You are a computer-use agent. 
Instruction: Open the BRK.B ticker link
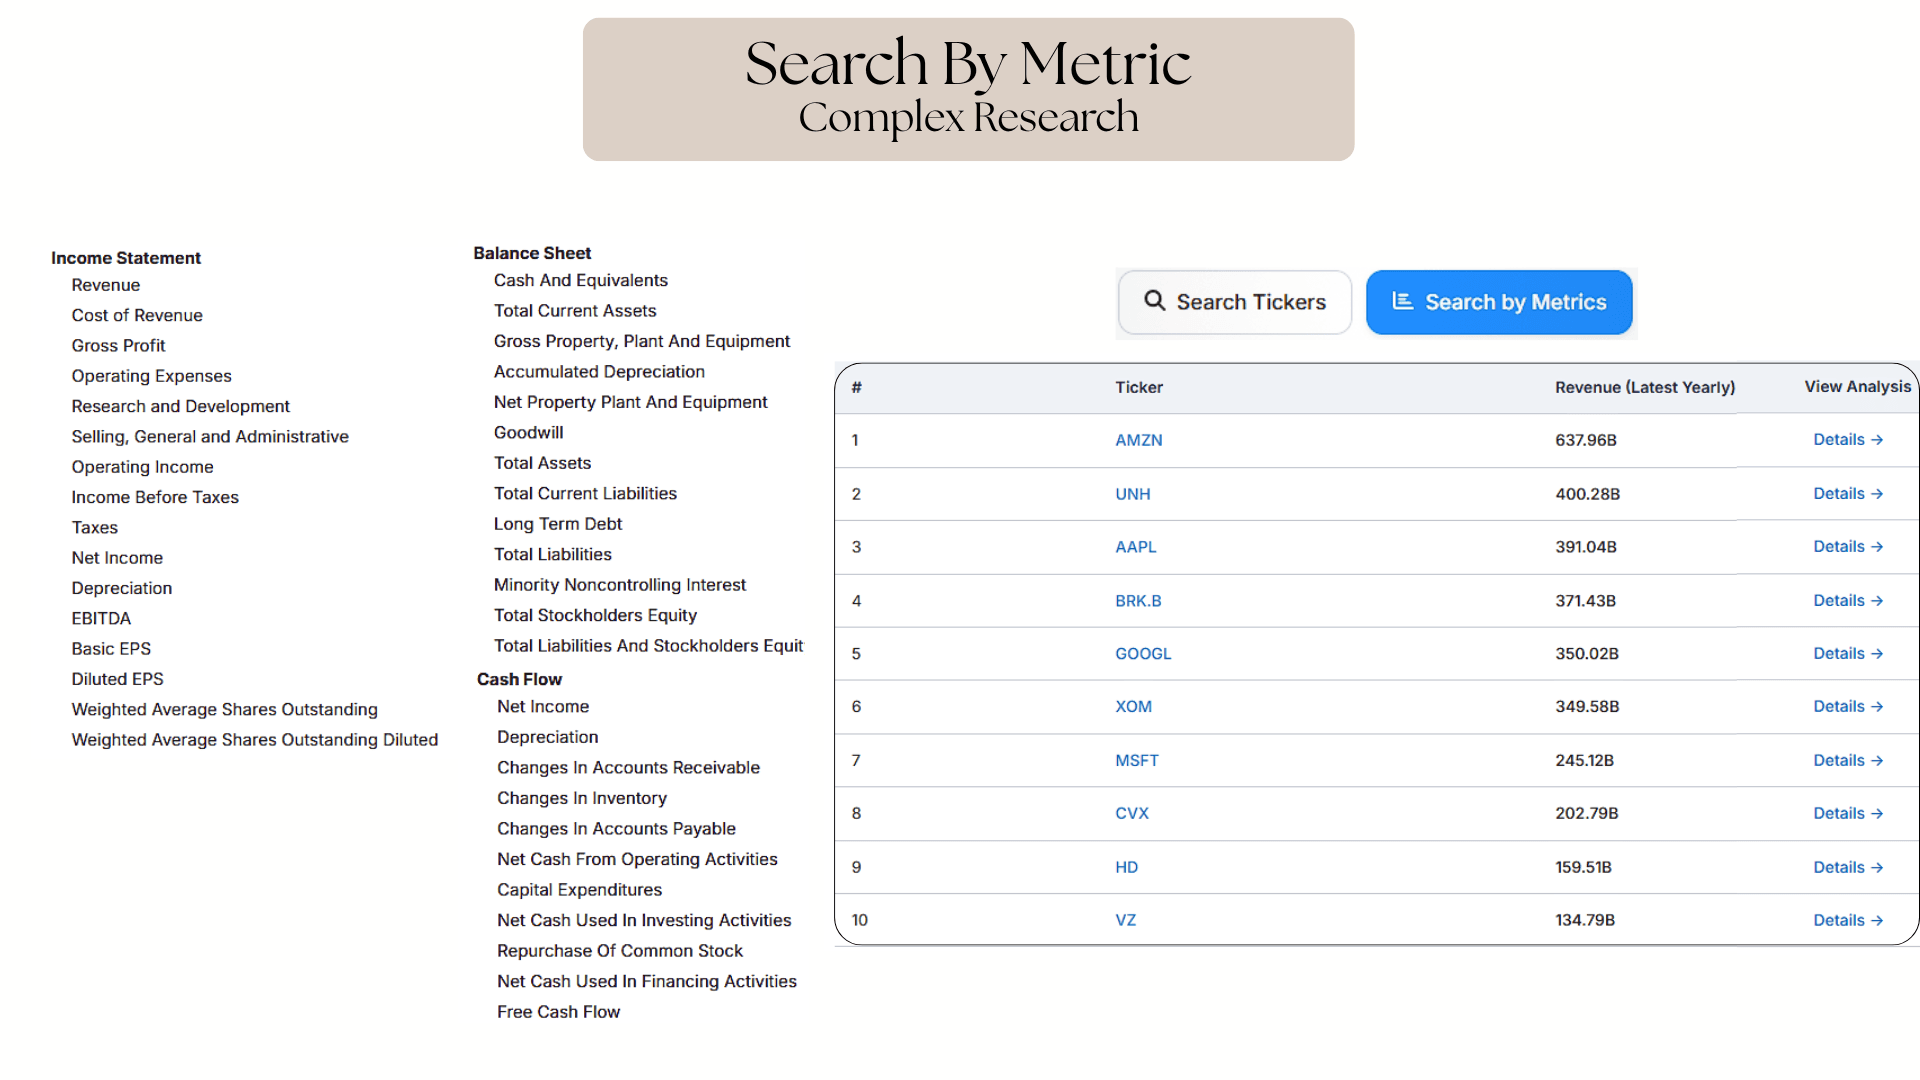pyautogui.click(x=1138, y=601)
